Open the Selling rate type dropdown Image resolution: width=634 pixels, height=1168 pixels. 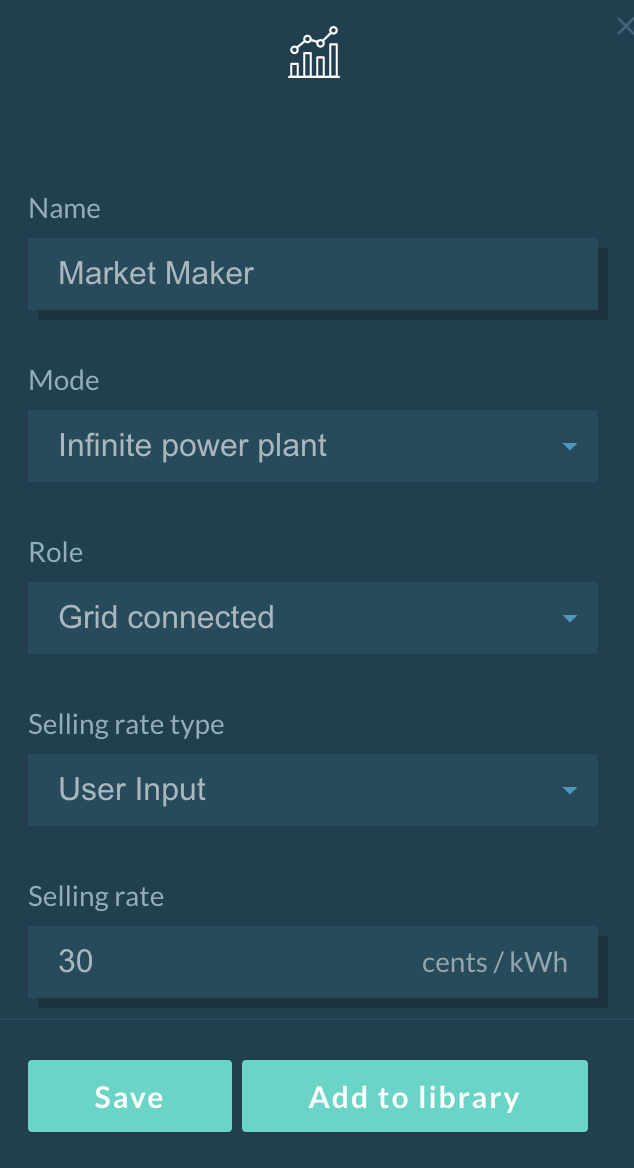coord(313,790)
